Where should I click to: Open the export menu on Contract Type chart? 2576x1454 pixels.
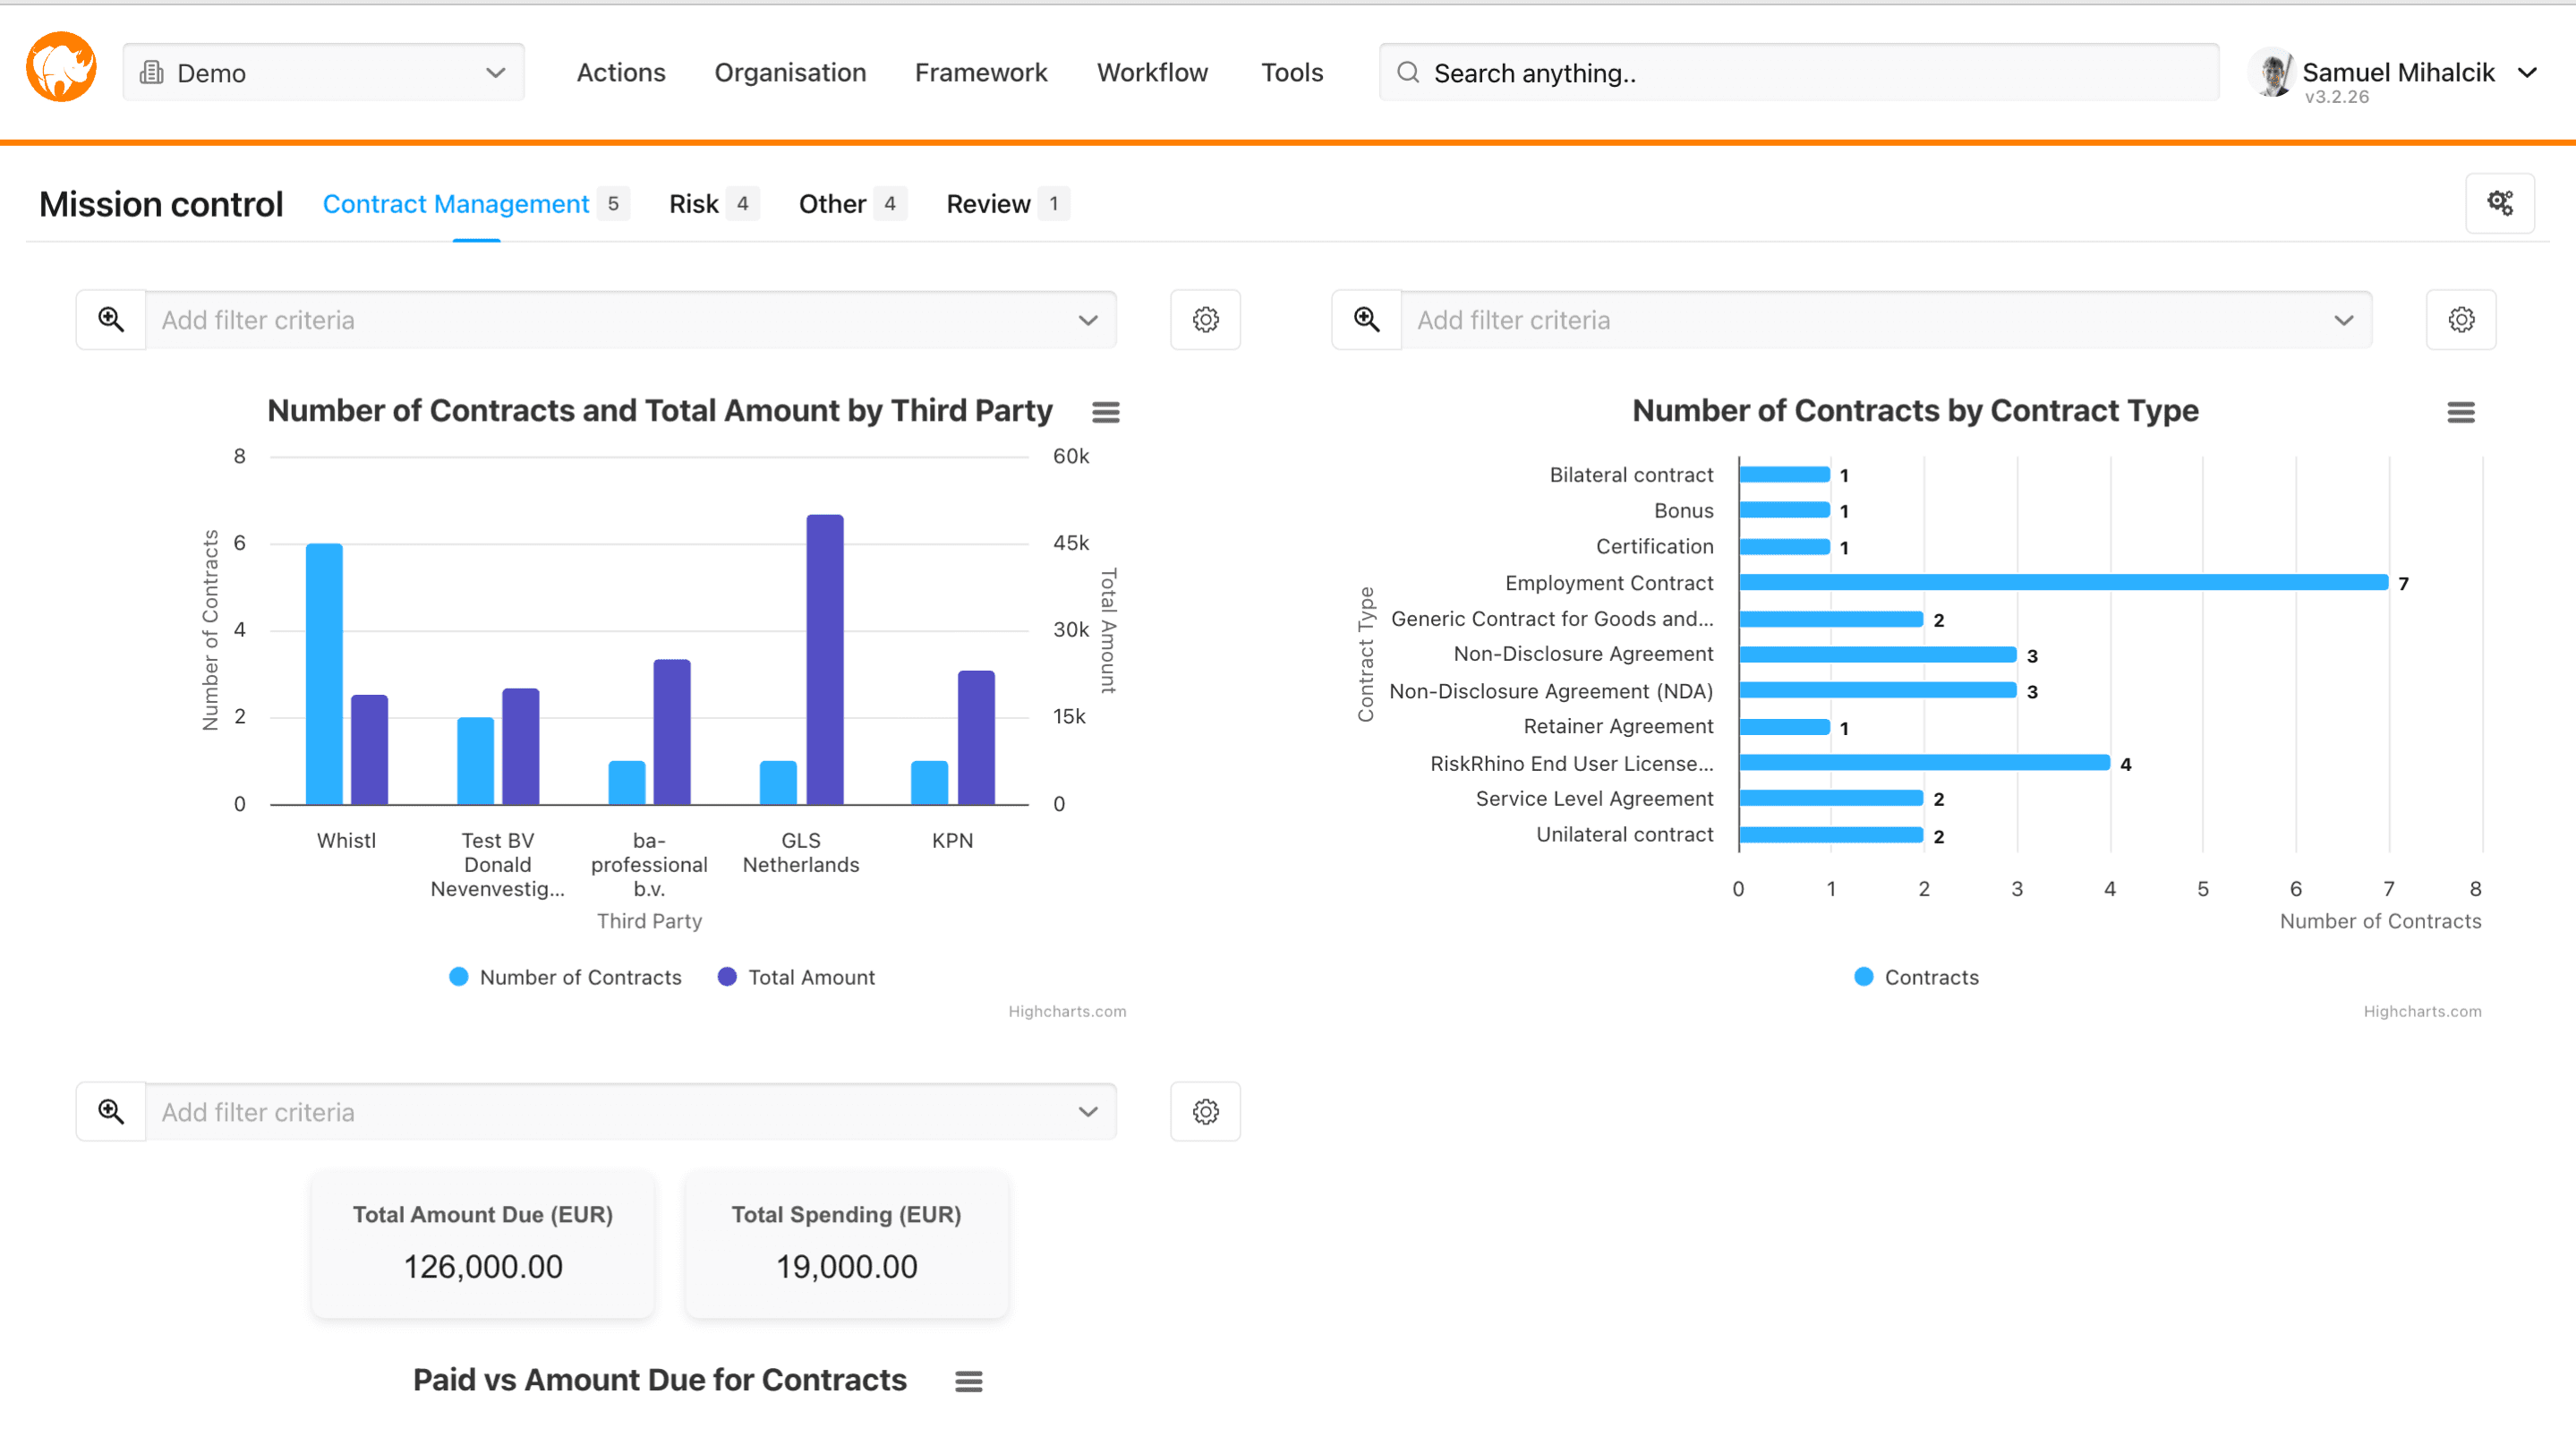[x=2461, y=411]
